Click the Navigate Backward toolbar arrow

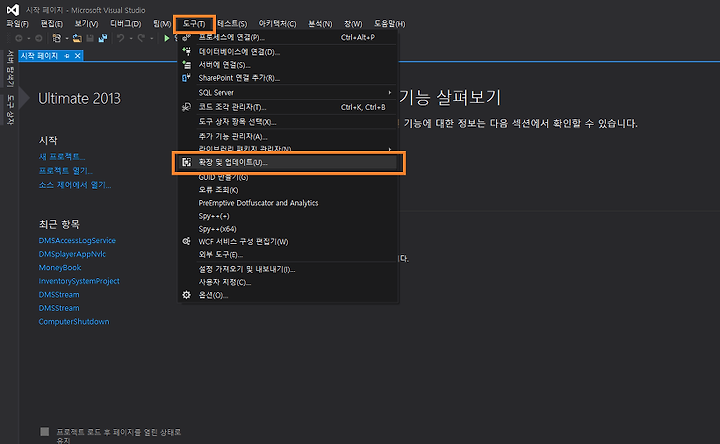click(x=19, y=39)
